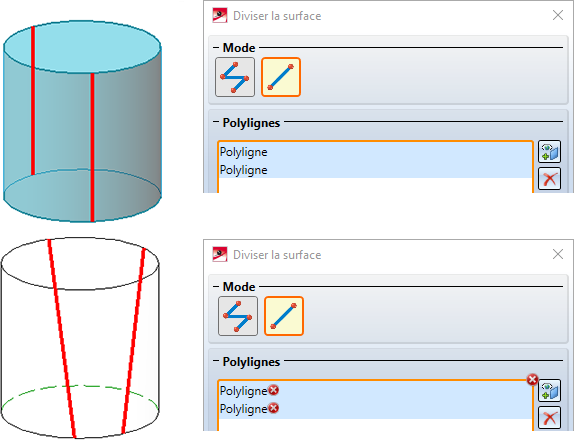Select multi-segment polyline mode in upper dialog
Image resolution: width=574 pixels, height=440 pixels.
click(235, 77)
